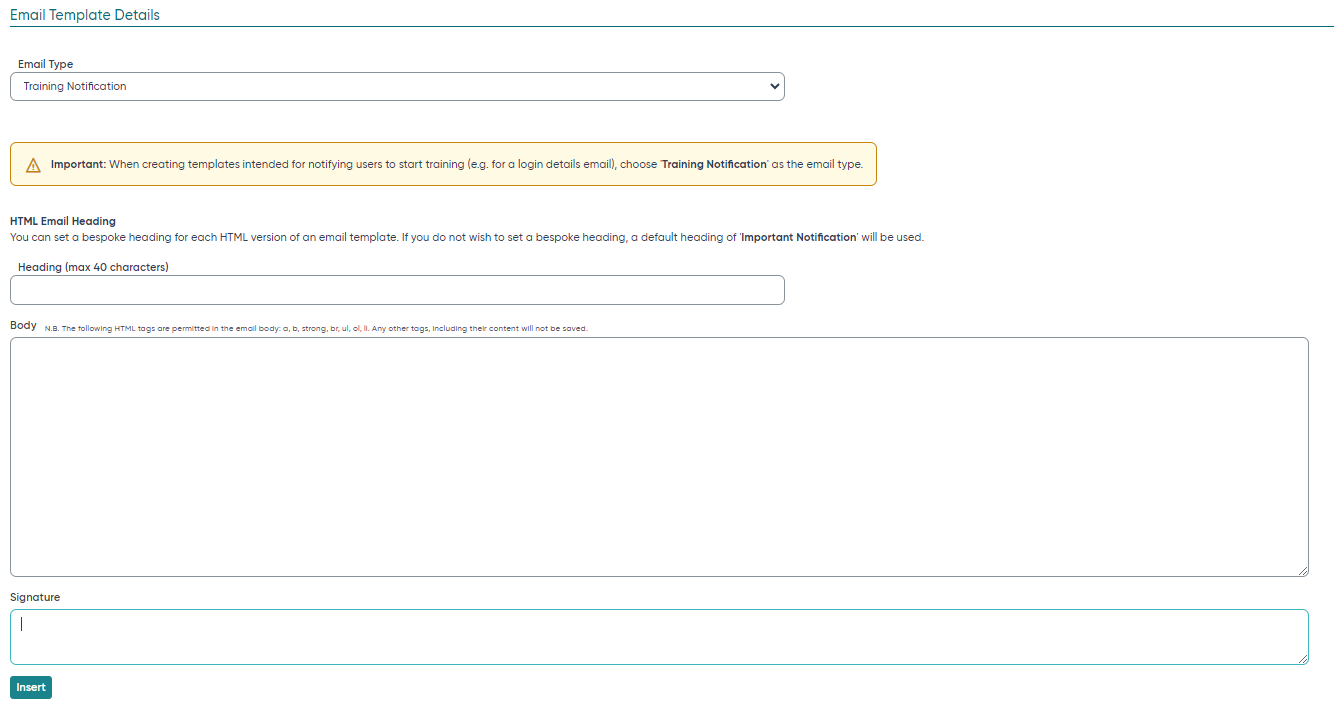
Task: Click the N.B. permitted HTML tags note
Action: tap(316, 328)
